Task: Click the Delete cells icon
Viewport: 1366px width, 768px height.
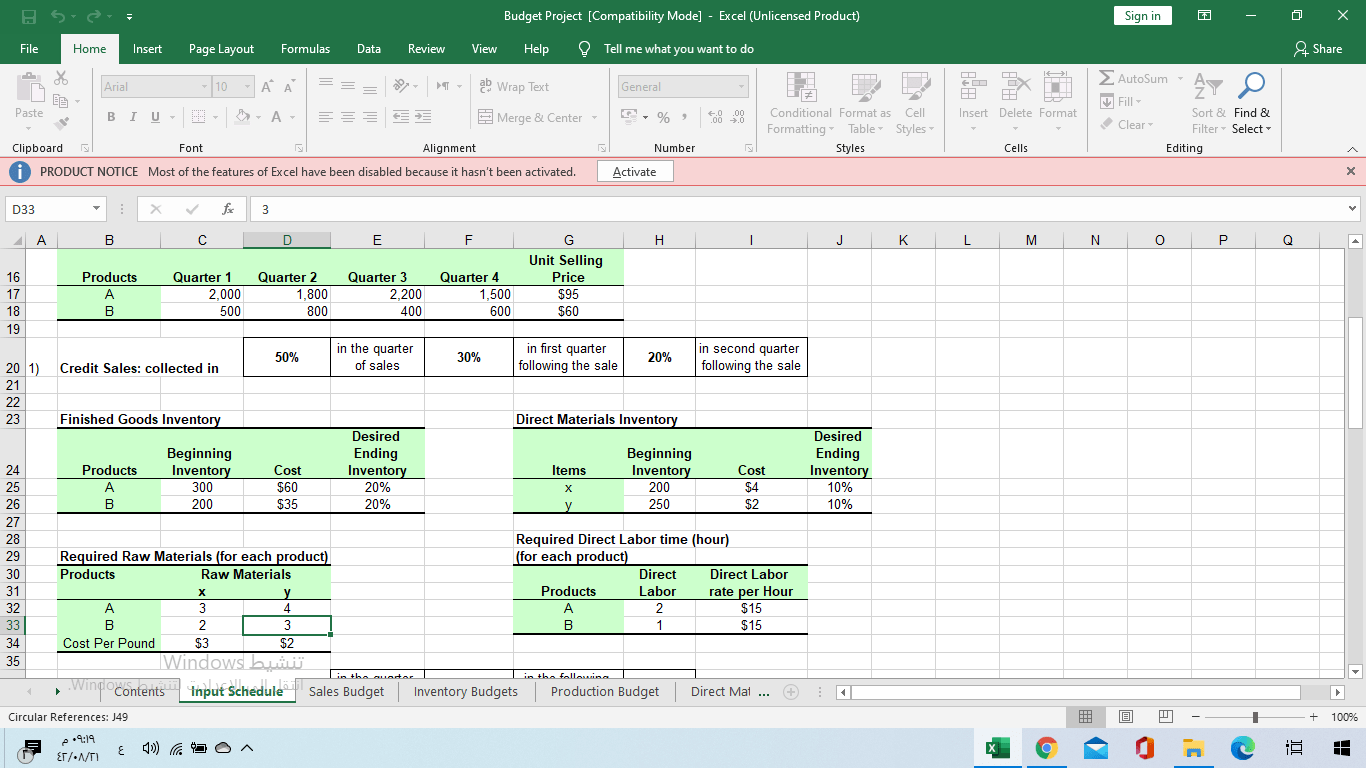Action: point(1015,87)
